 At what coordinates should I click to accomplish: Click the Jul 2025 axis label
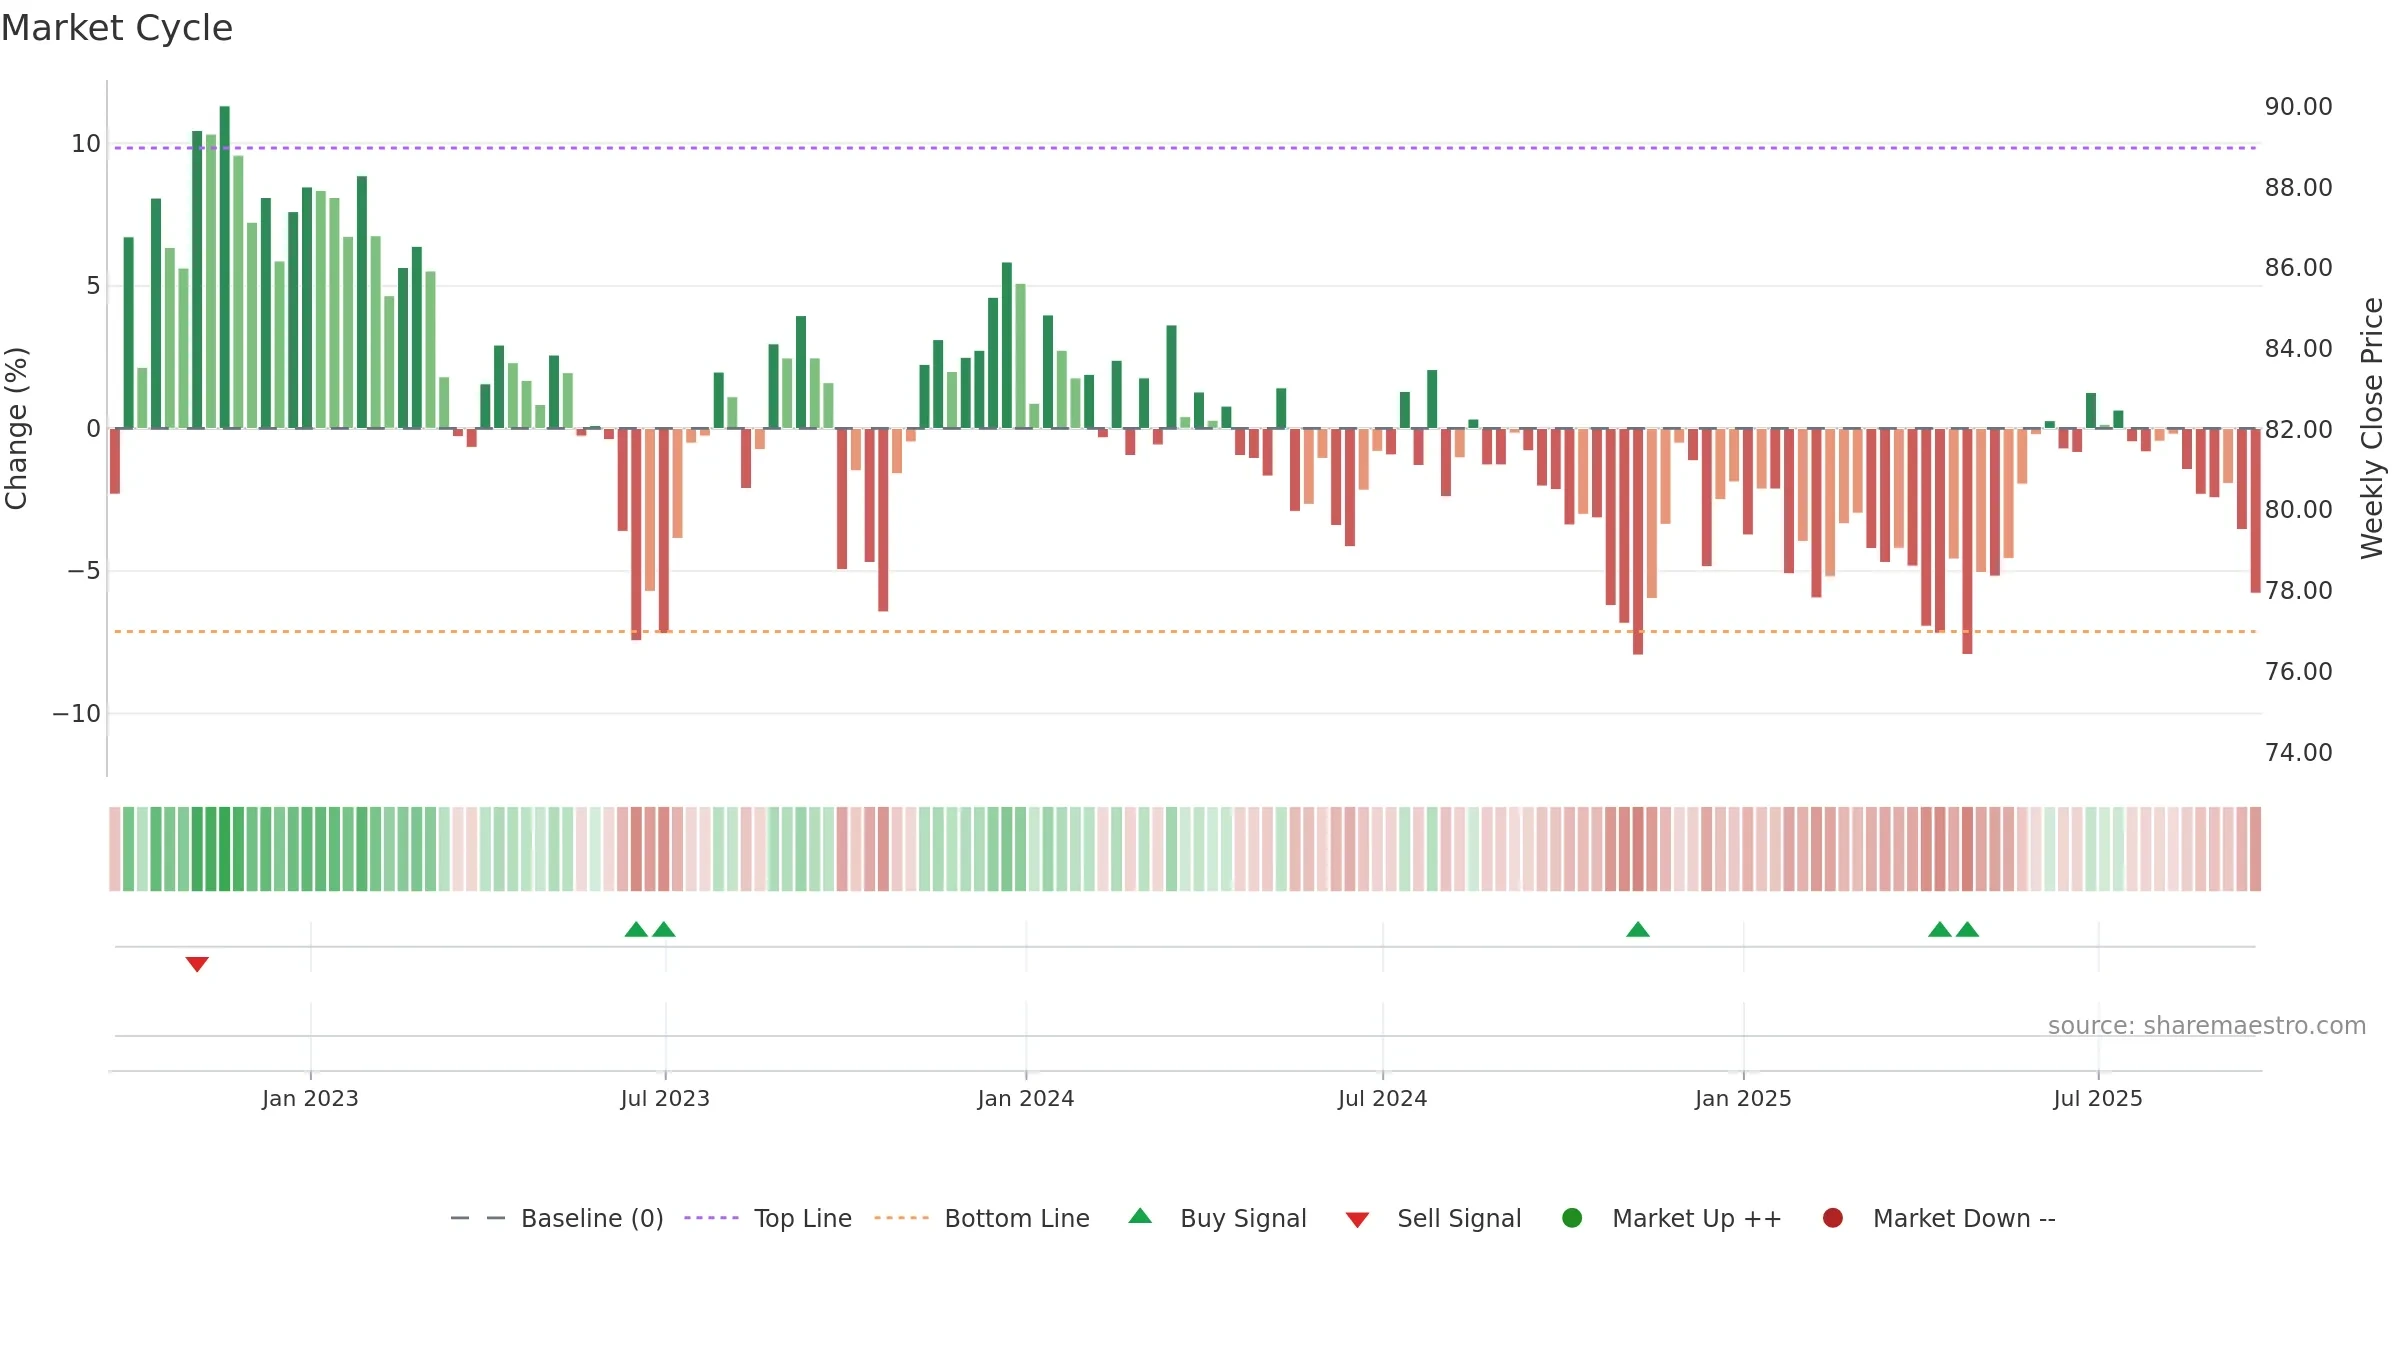pyautogui.click(x=2098, y=1098)
